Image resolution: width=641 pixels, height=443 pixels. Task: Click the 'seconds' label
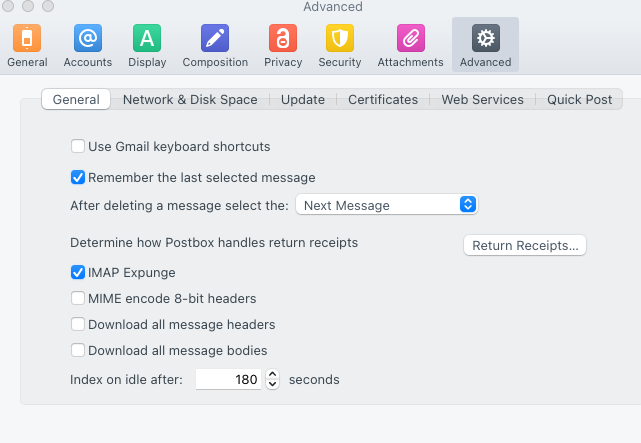314,380
